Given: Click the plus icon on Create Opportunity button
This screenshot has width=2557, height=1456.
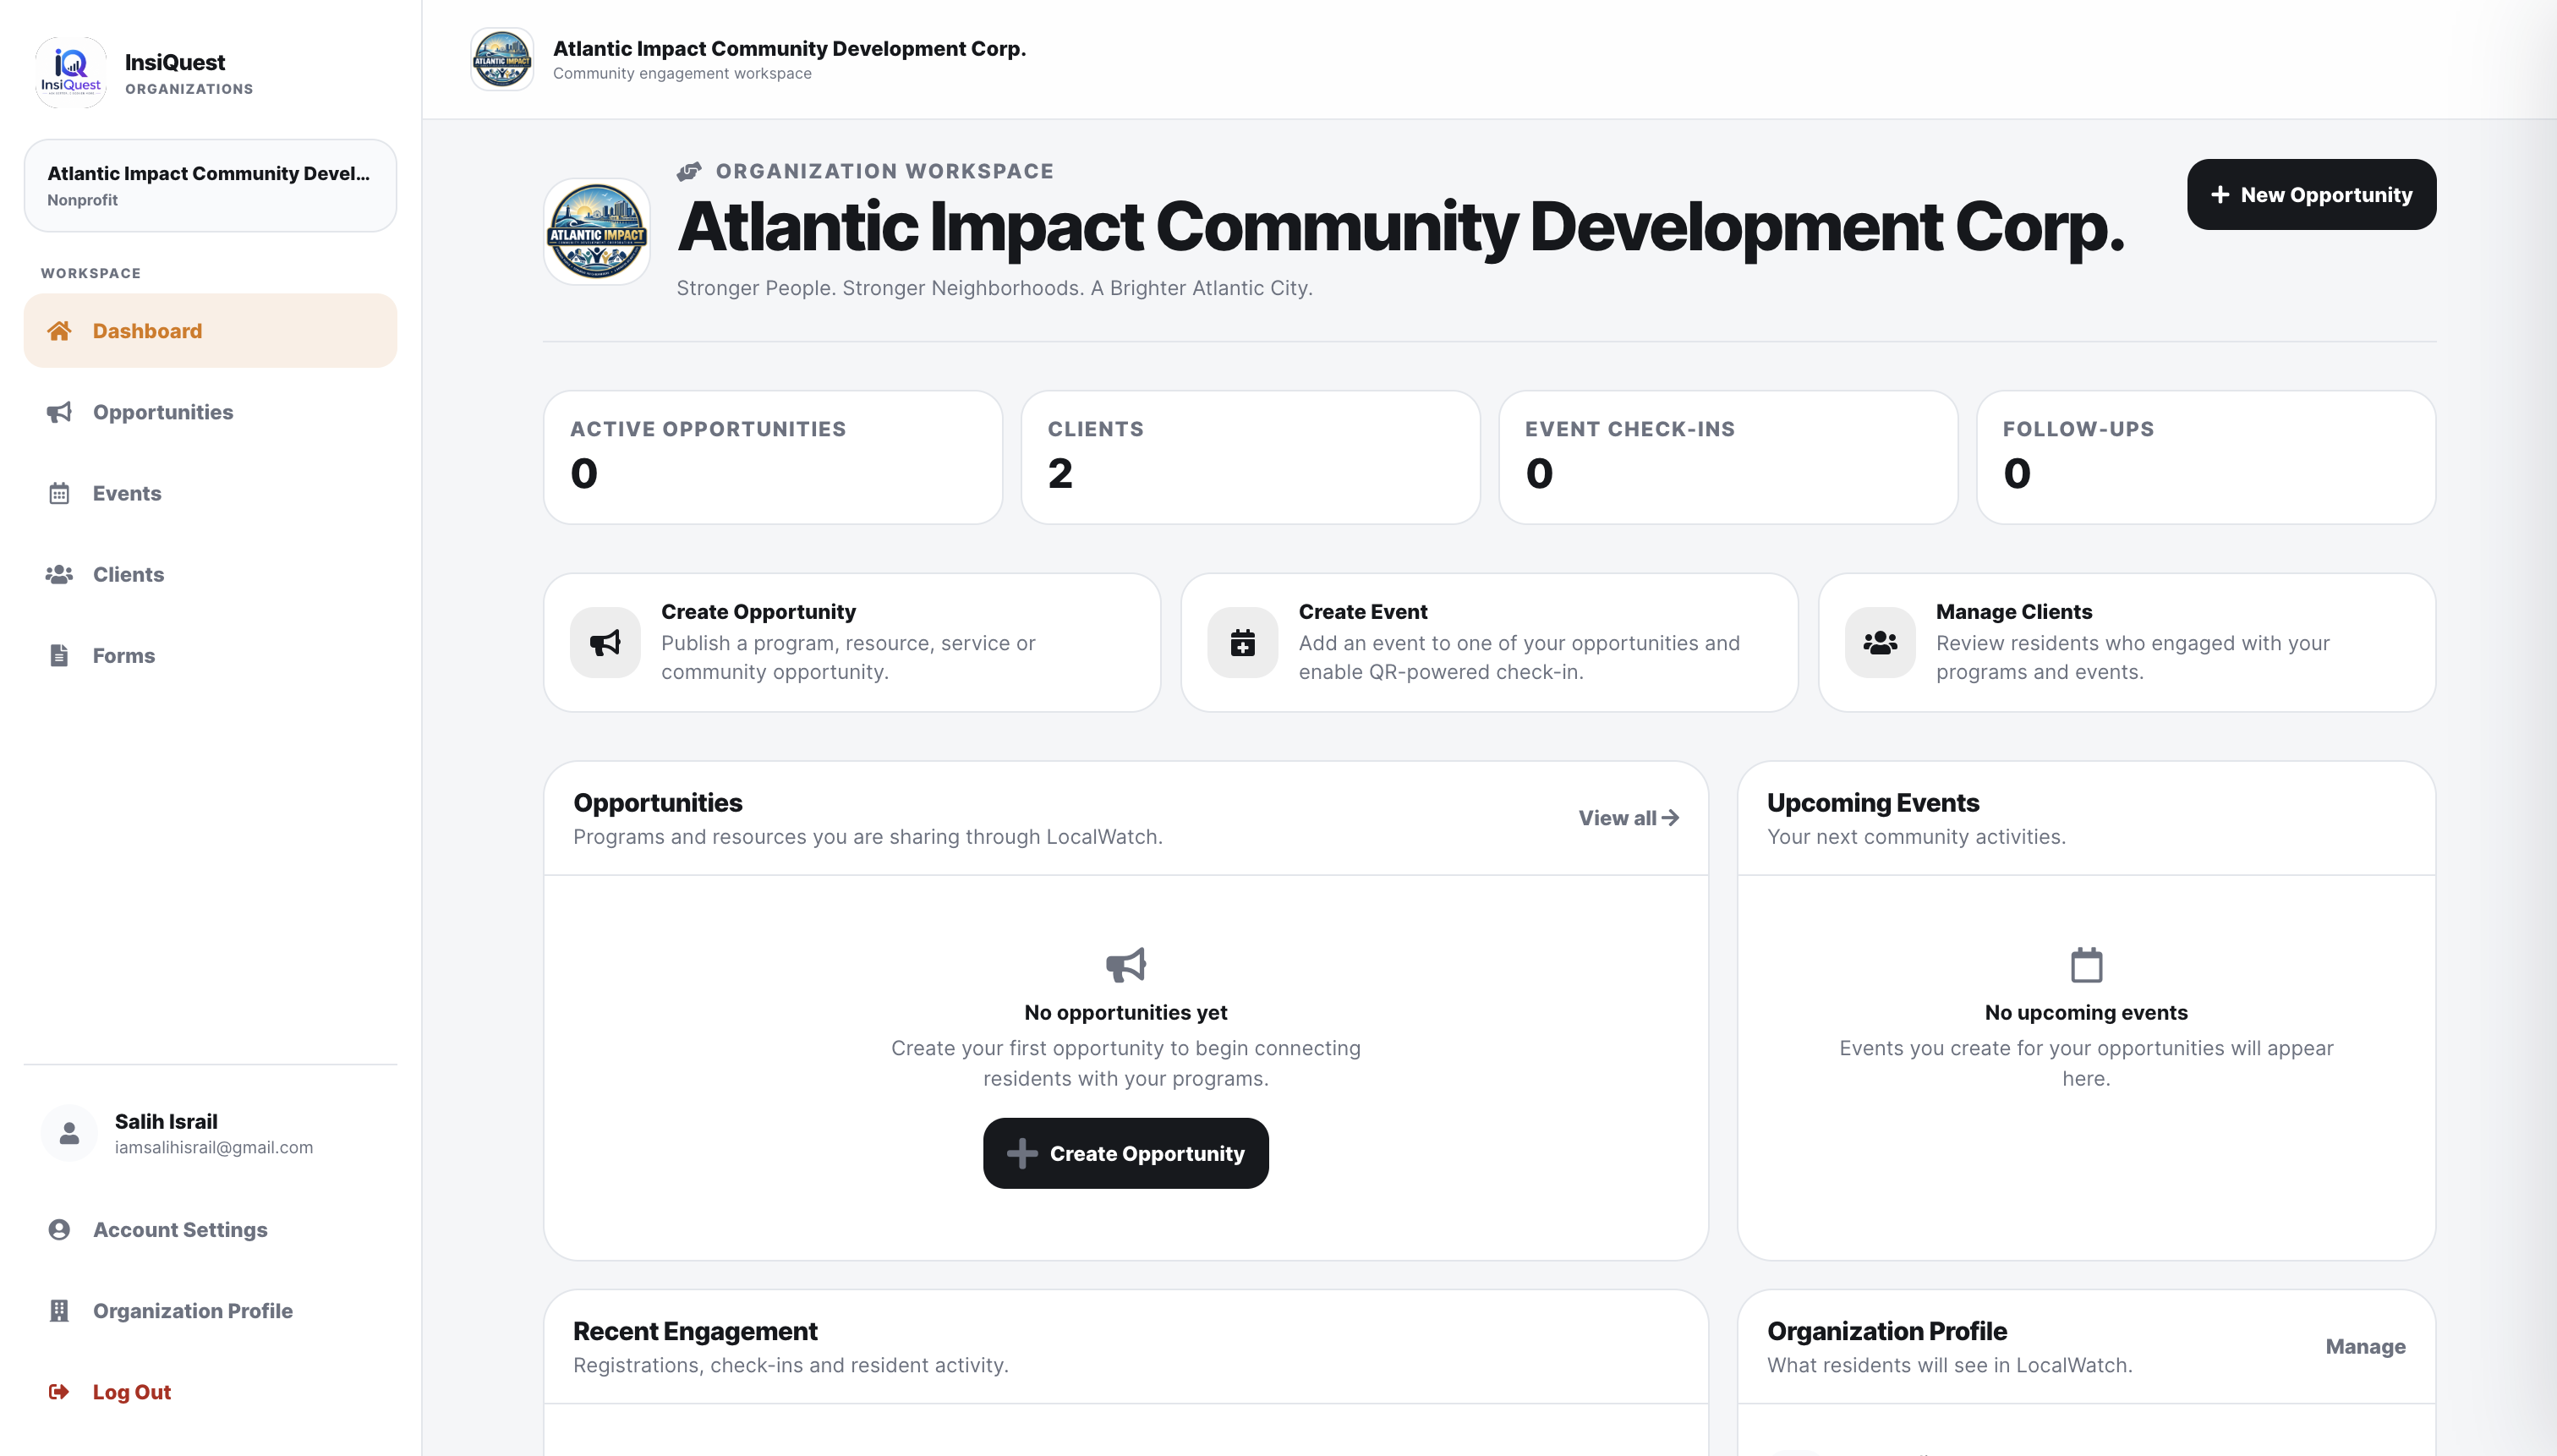Looking at the screenshot, I should pyautogui.click(x=1022, y=1153).
